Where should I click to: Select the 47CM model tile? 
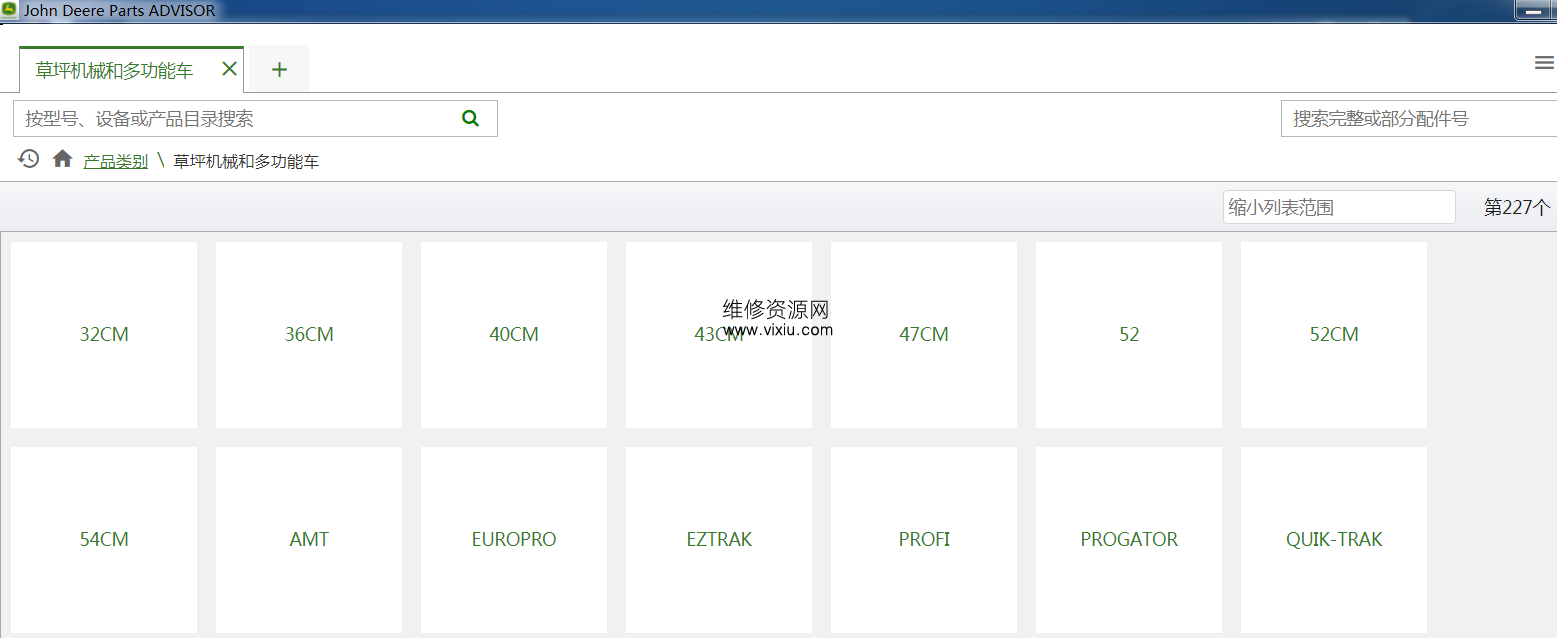[x=923, y=335]
